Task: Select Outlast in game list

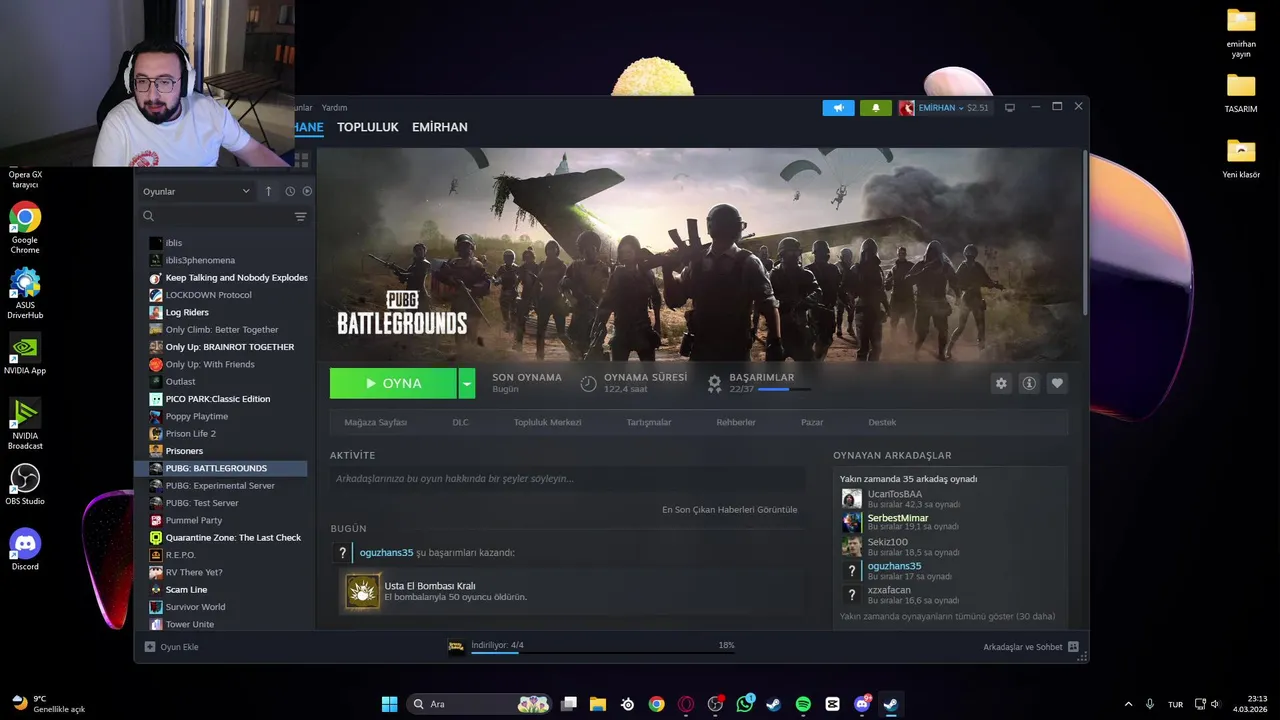Action: point(181,382)
